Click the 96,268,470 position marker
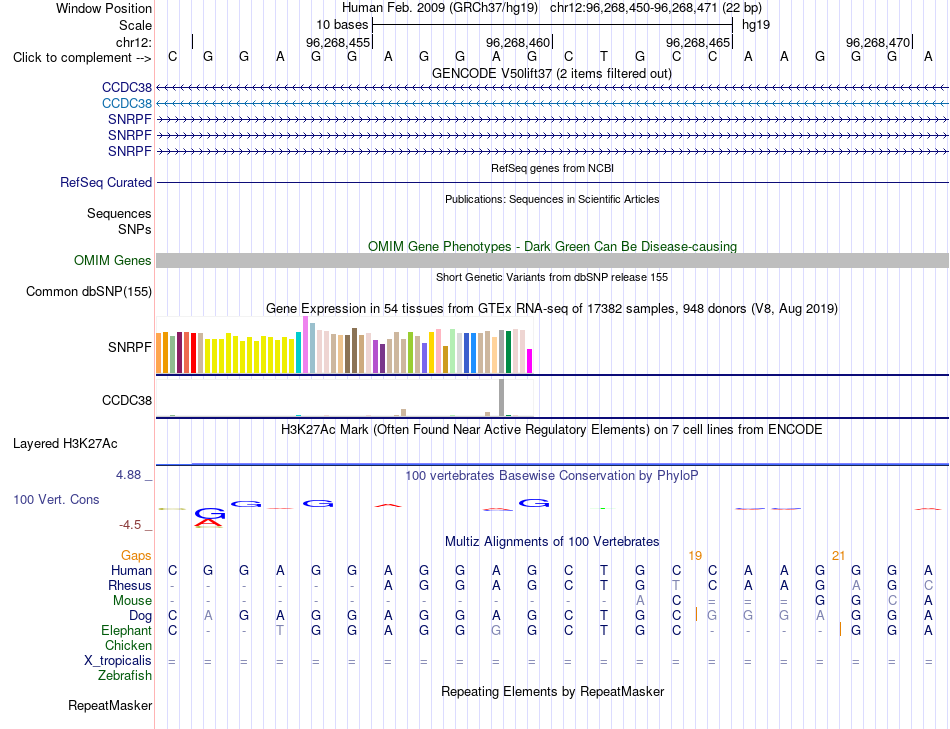 (878, 42)
